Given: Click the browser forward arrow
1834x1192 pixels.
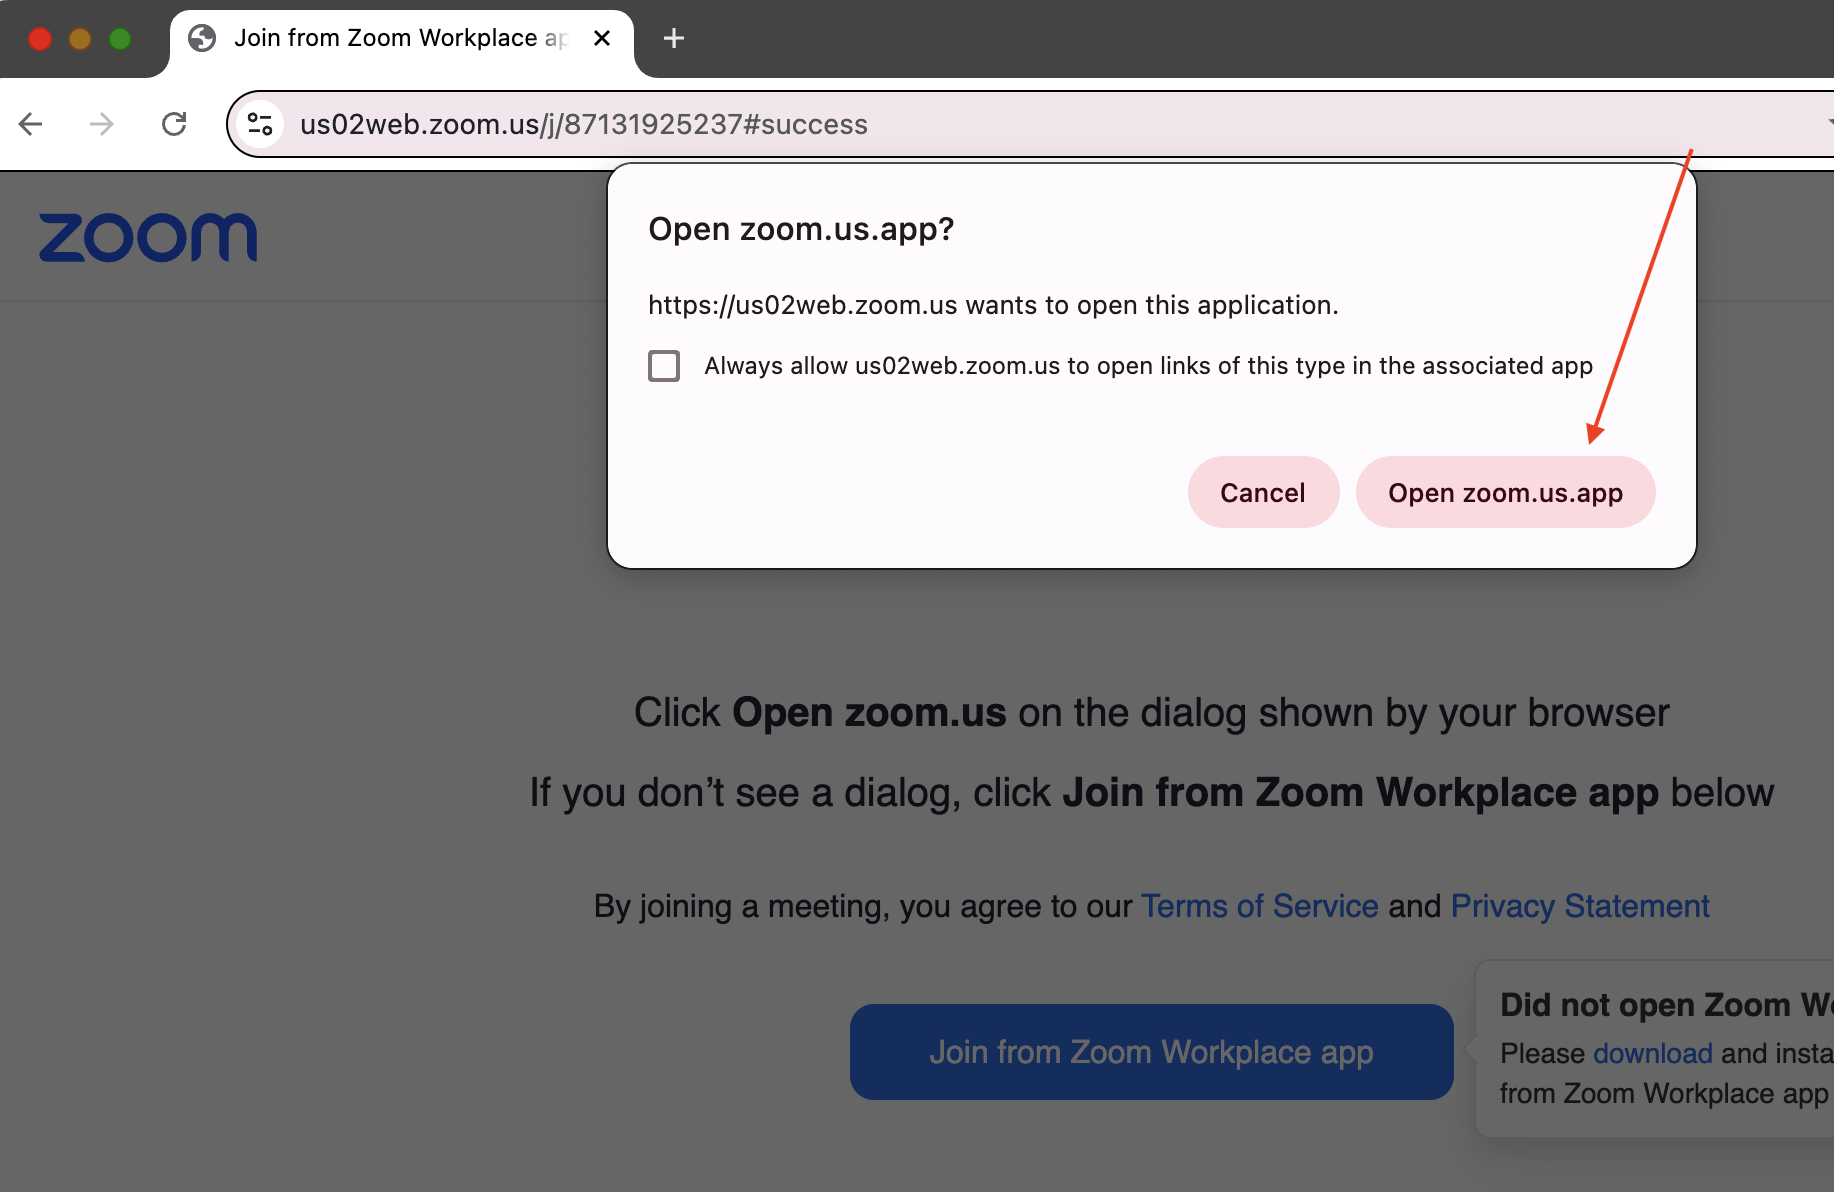Looking at the screenshot, I should pyautogui.click(x=102, y=124).
